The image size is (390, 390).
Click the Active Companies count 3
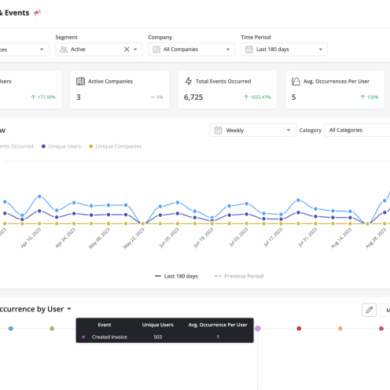click(x=78, y=97)
